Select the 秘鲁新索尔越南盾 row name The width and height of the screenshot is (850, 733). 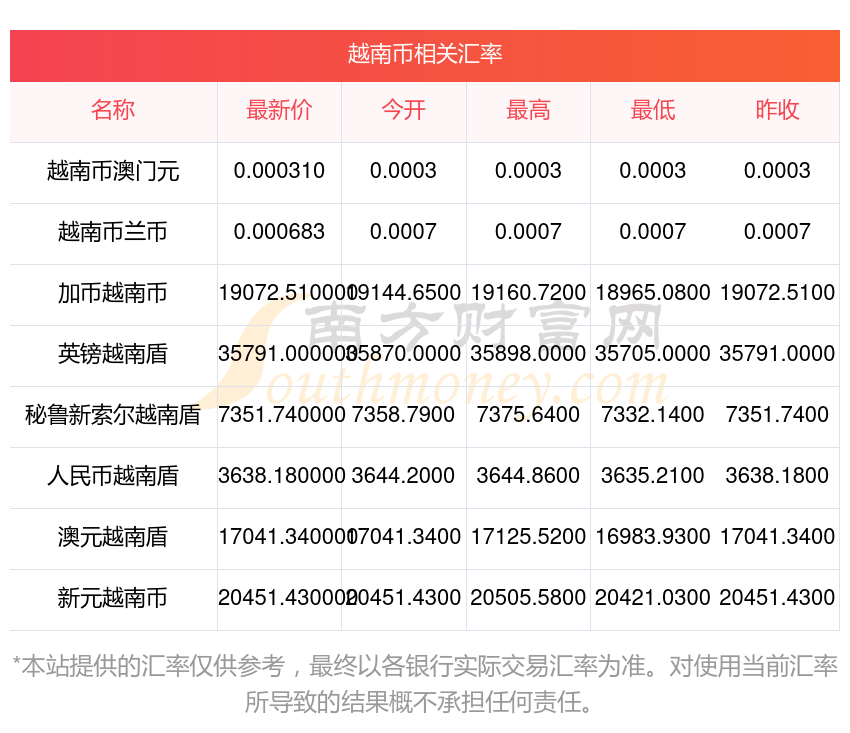click(113, 415)
